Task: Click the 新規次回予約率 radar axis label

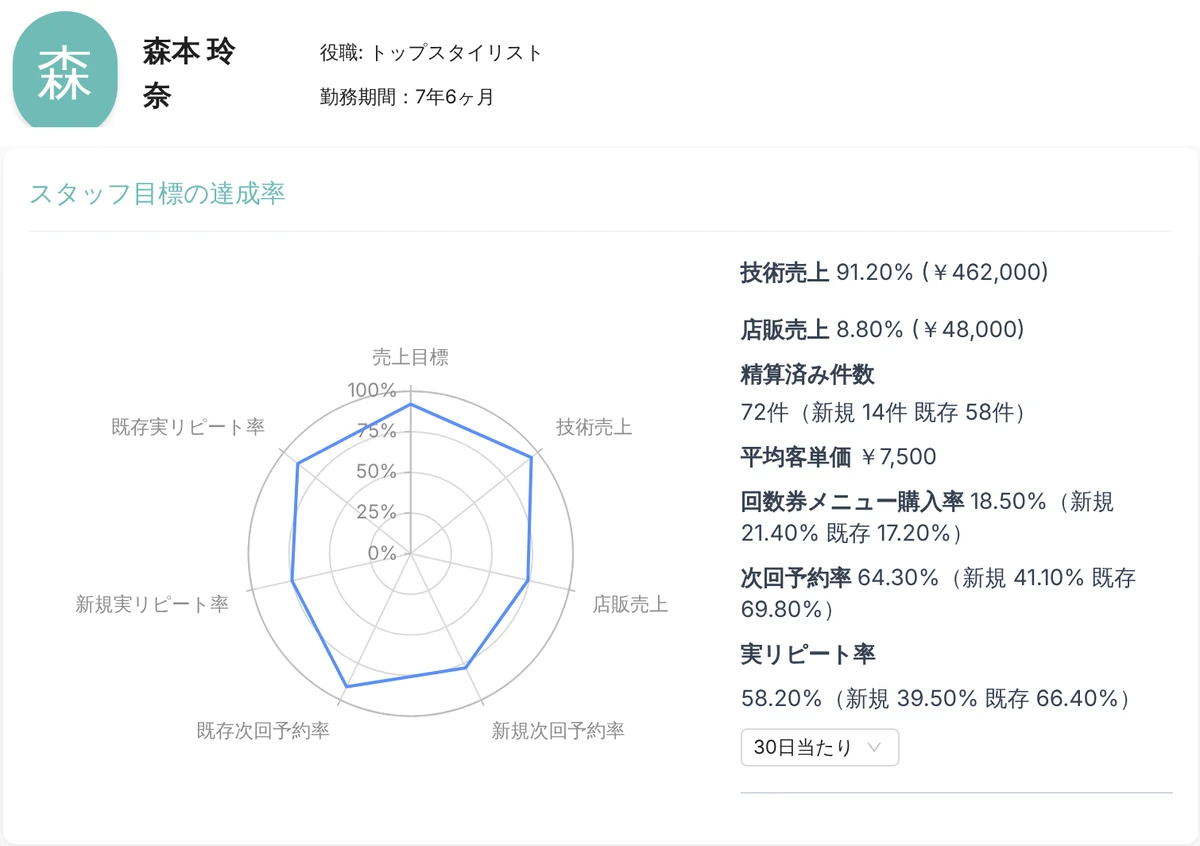Action: (558, 730)
